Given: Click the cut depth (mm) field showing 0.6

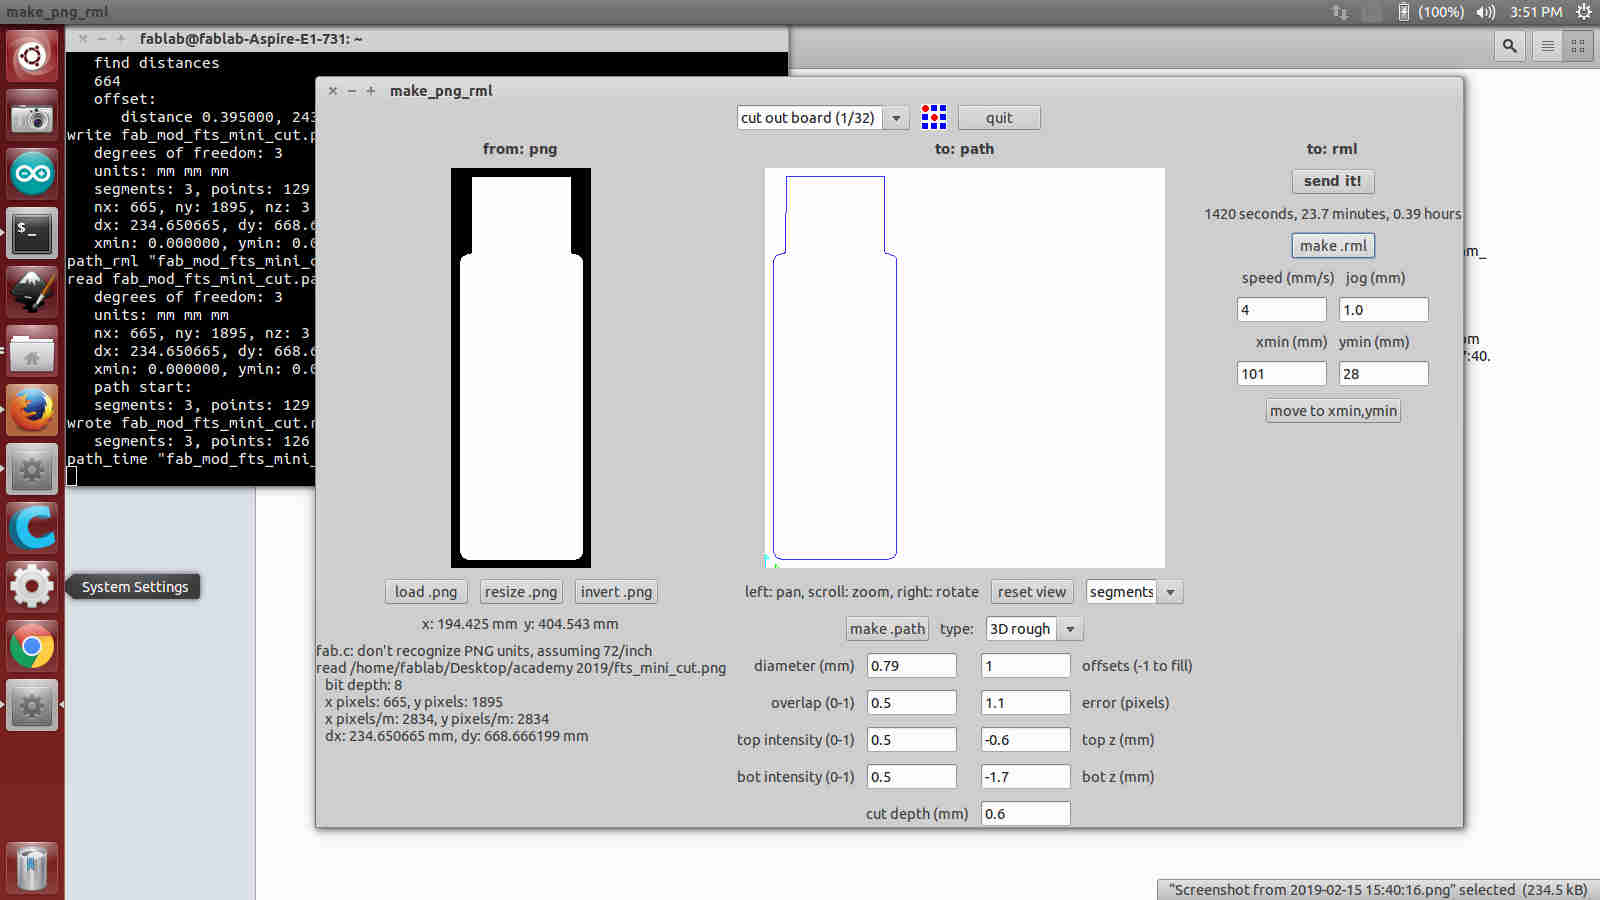Looking at the screenshot, I should click(1026, 814).
